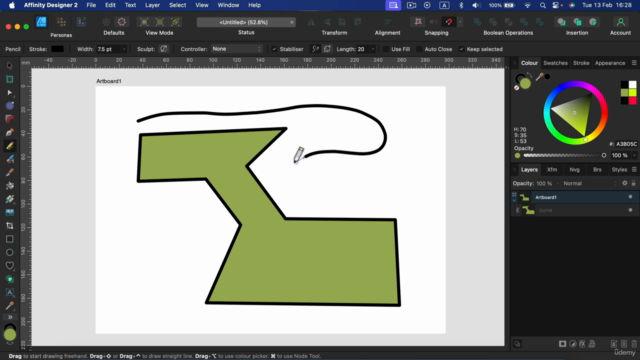Click the adjustments icon in Layers panel
This screenshot has width=640, height=360.
click(573, 344)
